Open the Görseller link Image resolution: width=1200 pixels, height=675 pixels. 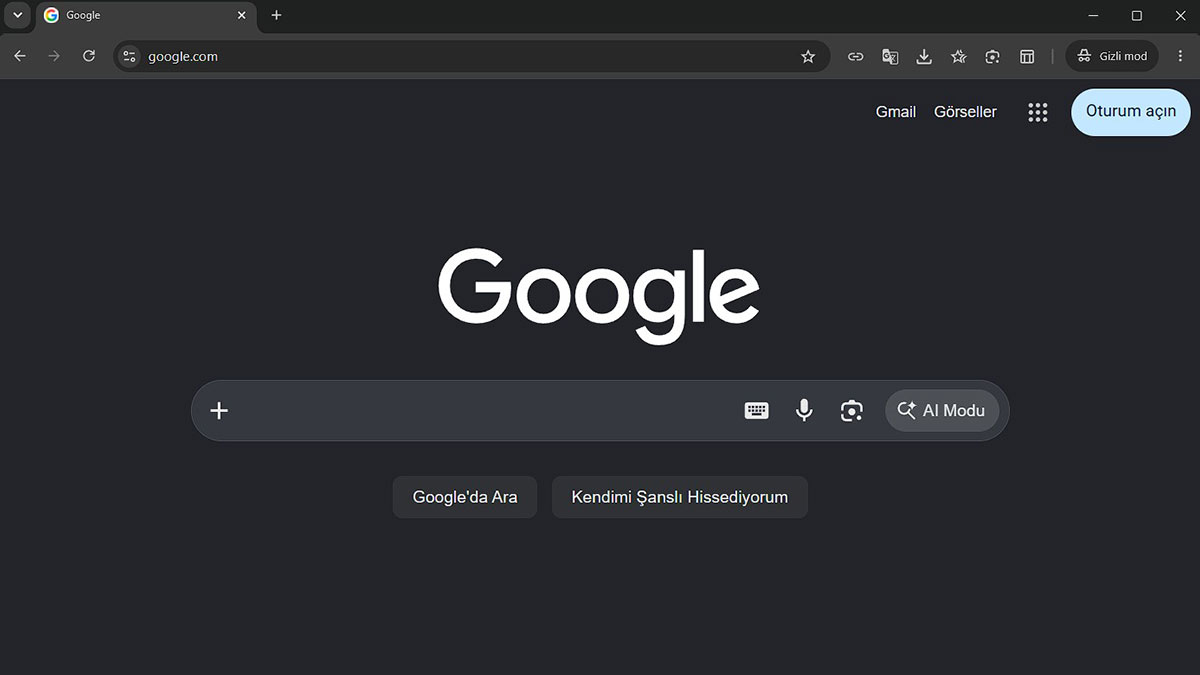click(965, 112)
